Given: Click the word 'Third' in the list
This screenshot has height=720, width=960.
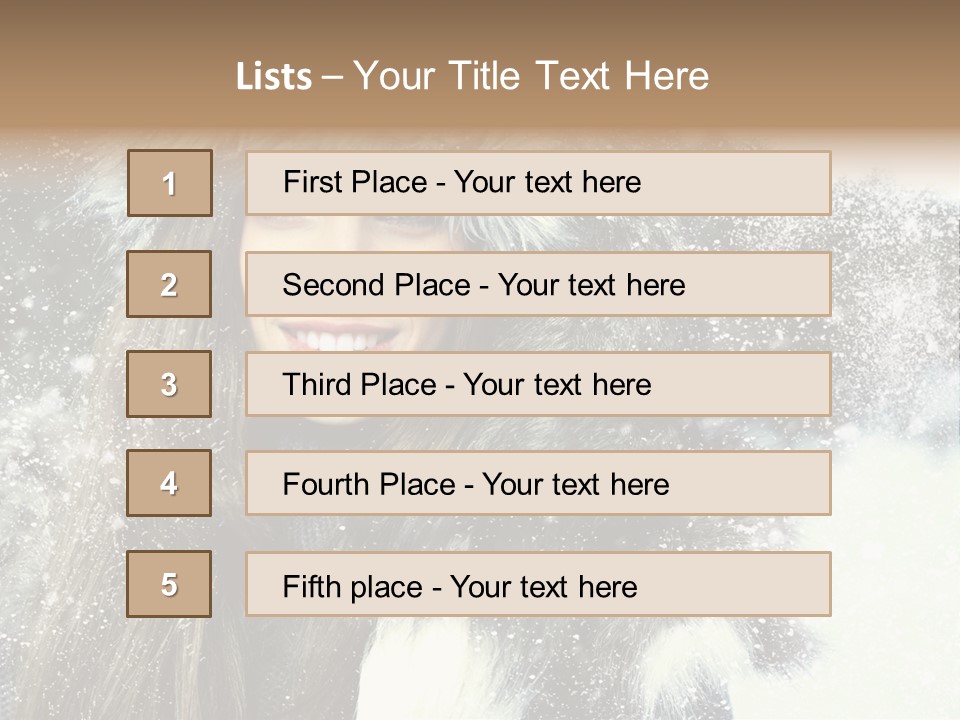Looking at the screenshot, I should click(x=318, y=385).
